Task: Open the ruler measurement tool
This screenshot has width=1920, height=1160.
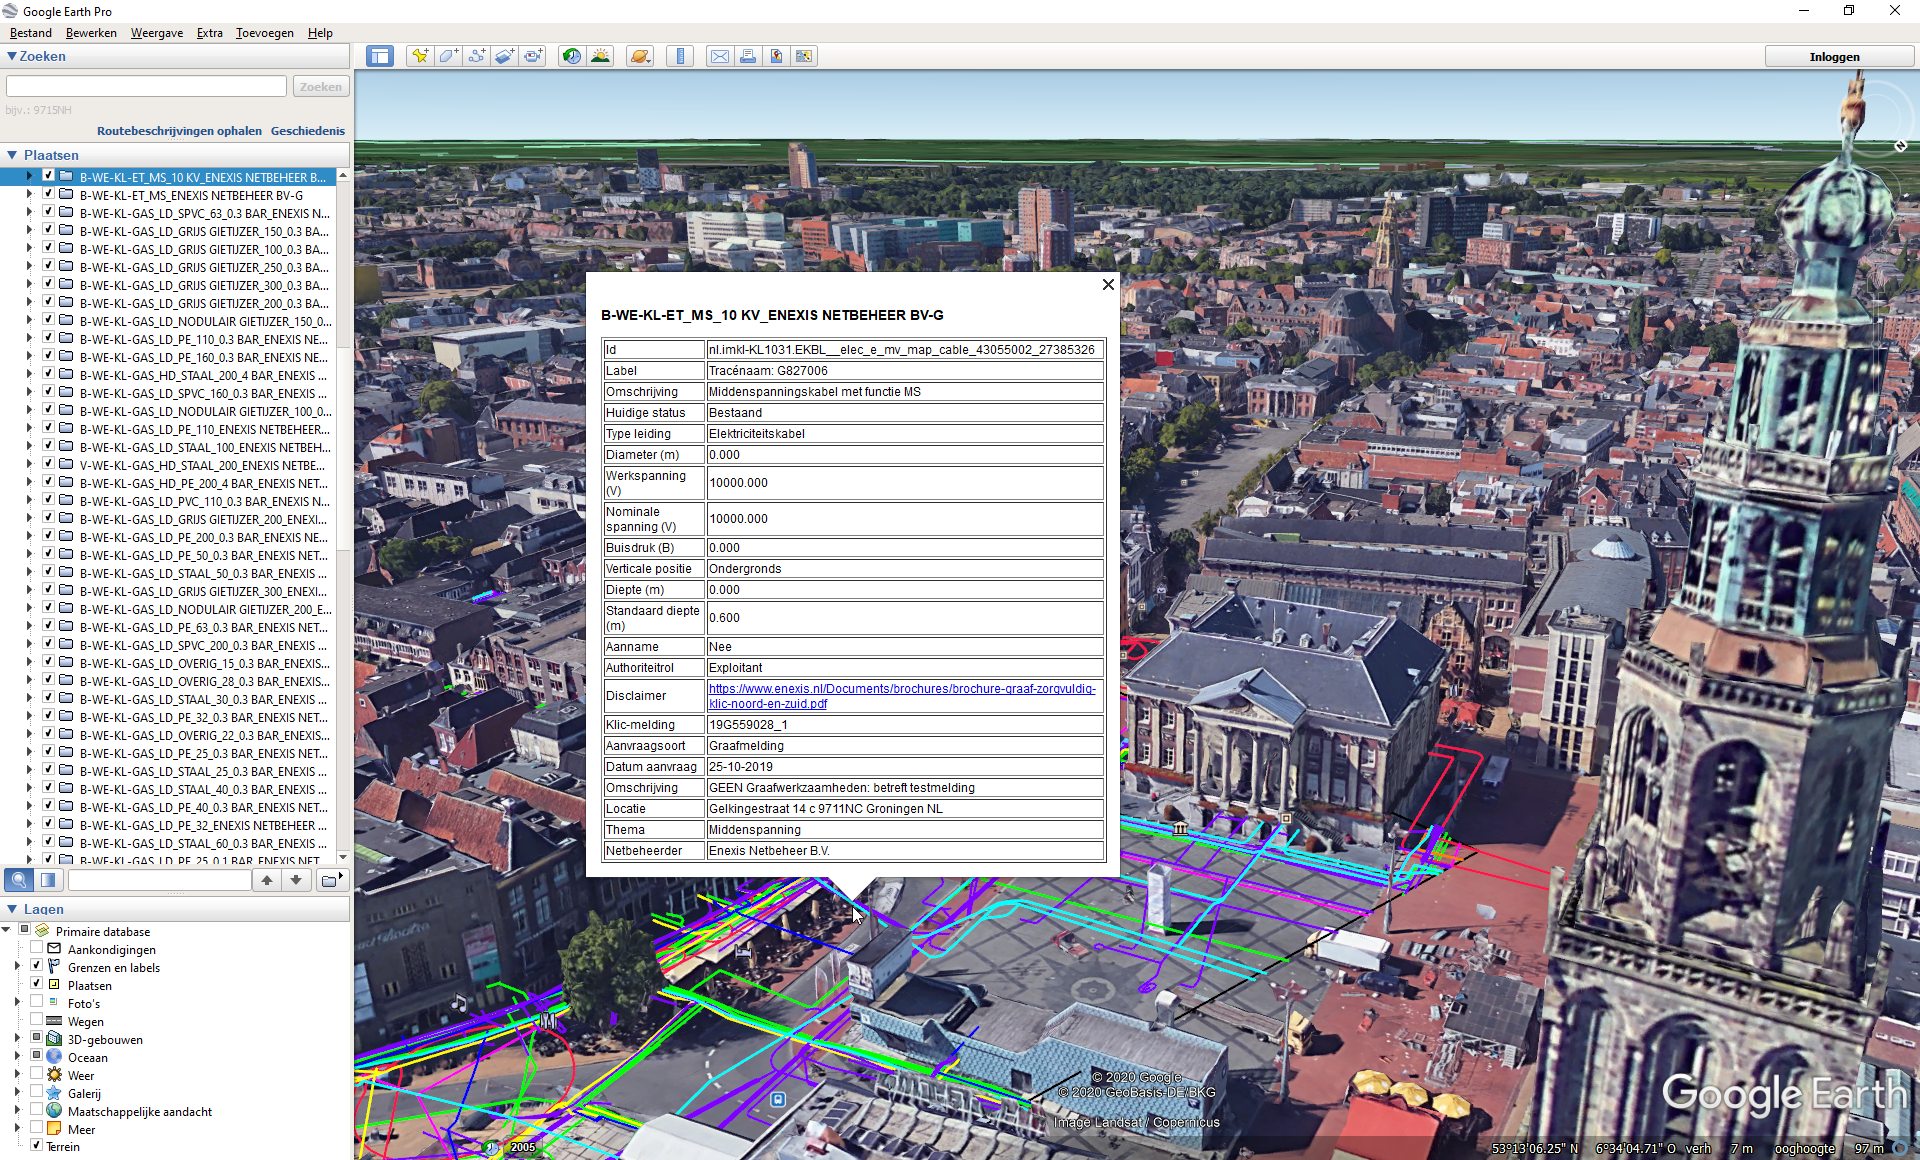Action: (x=680, y=57)
